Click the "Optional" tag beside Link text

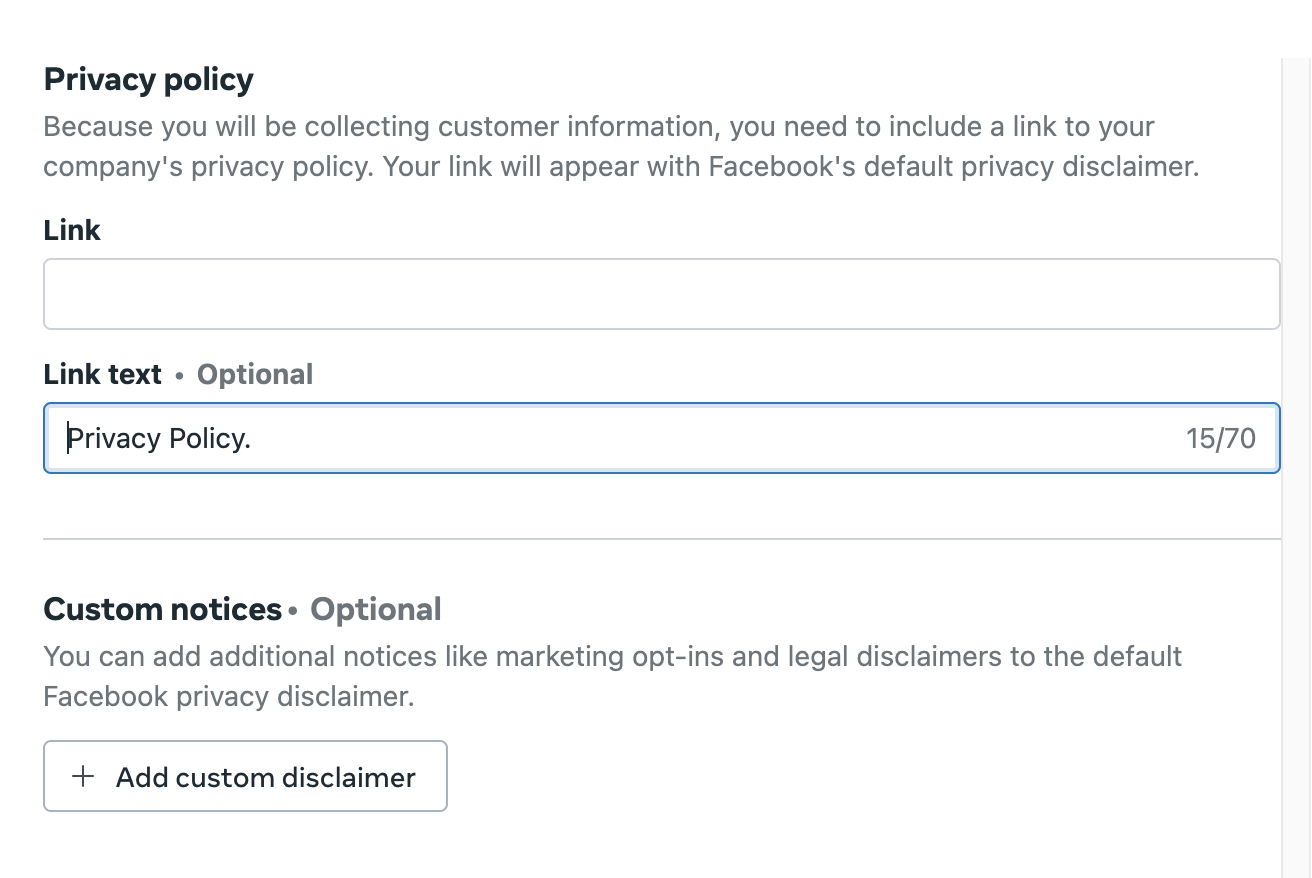(255, 374)
